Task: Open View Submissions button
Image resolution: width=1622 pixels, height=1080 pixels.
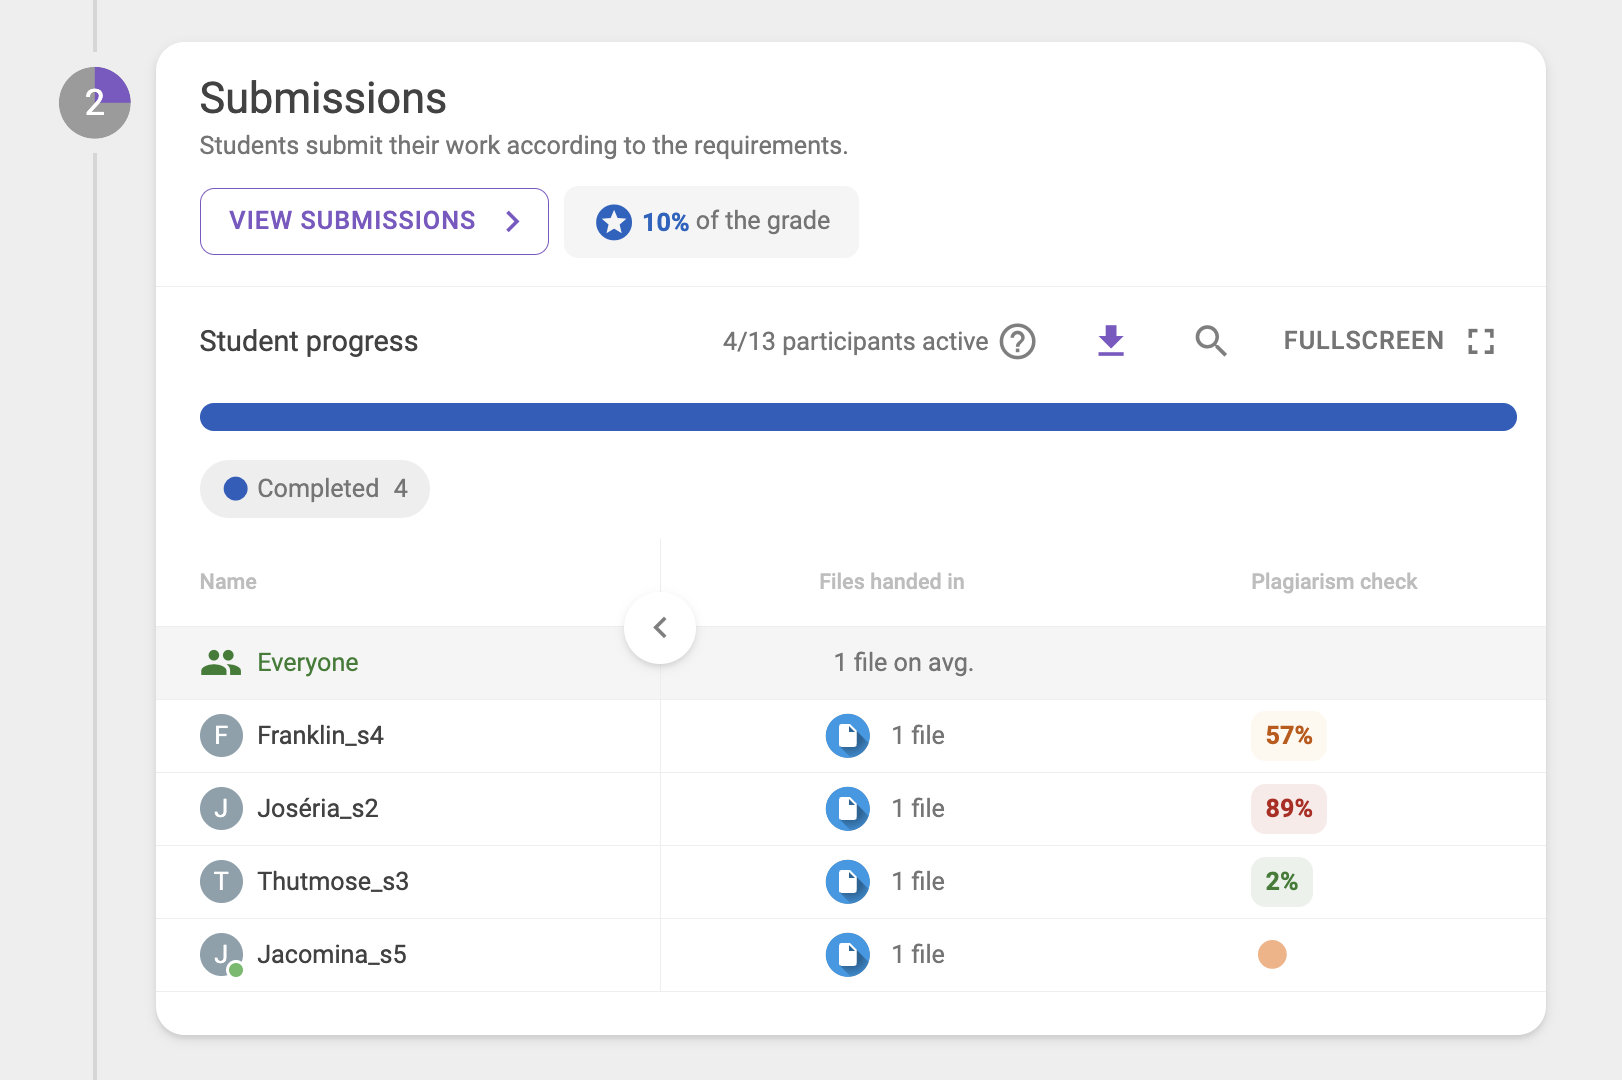Action: click(x=374, y=221)
